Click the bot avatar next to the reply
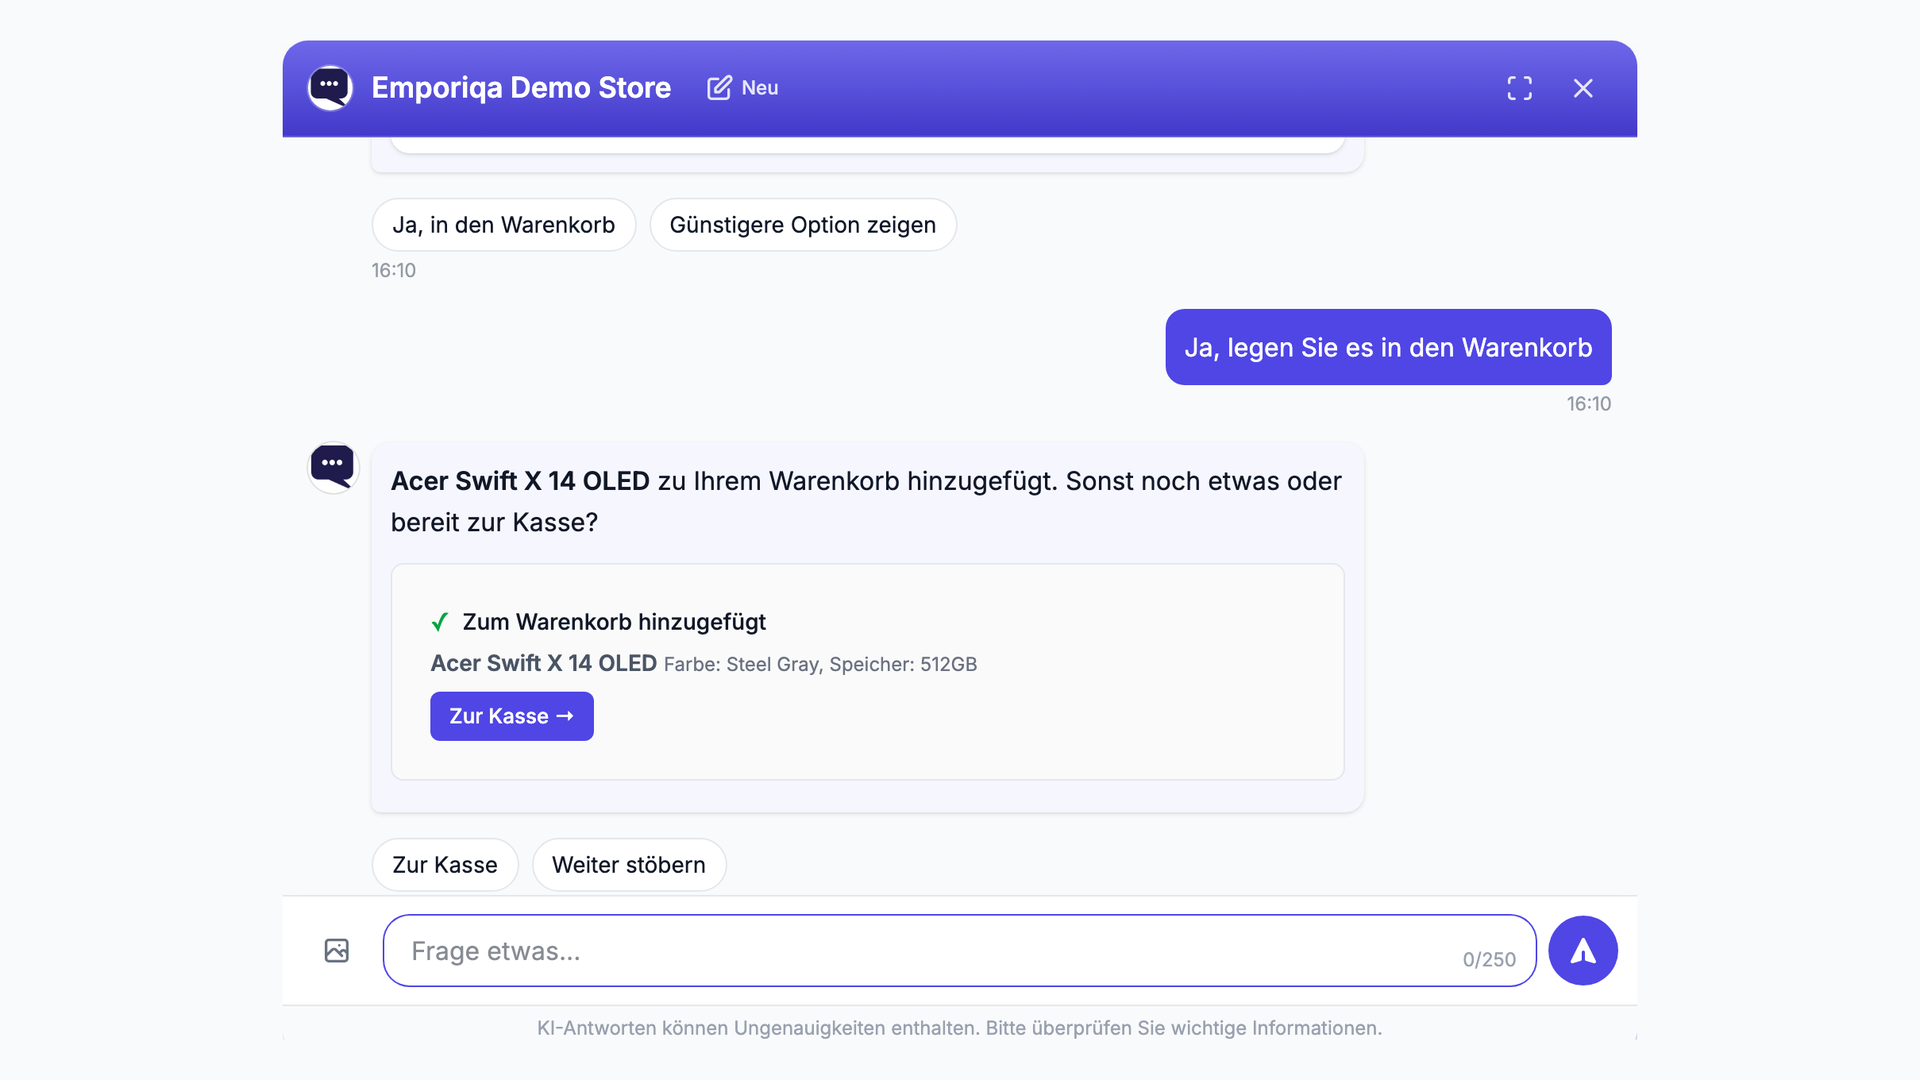 click(x=333, y=467)
